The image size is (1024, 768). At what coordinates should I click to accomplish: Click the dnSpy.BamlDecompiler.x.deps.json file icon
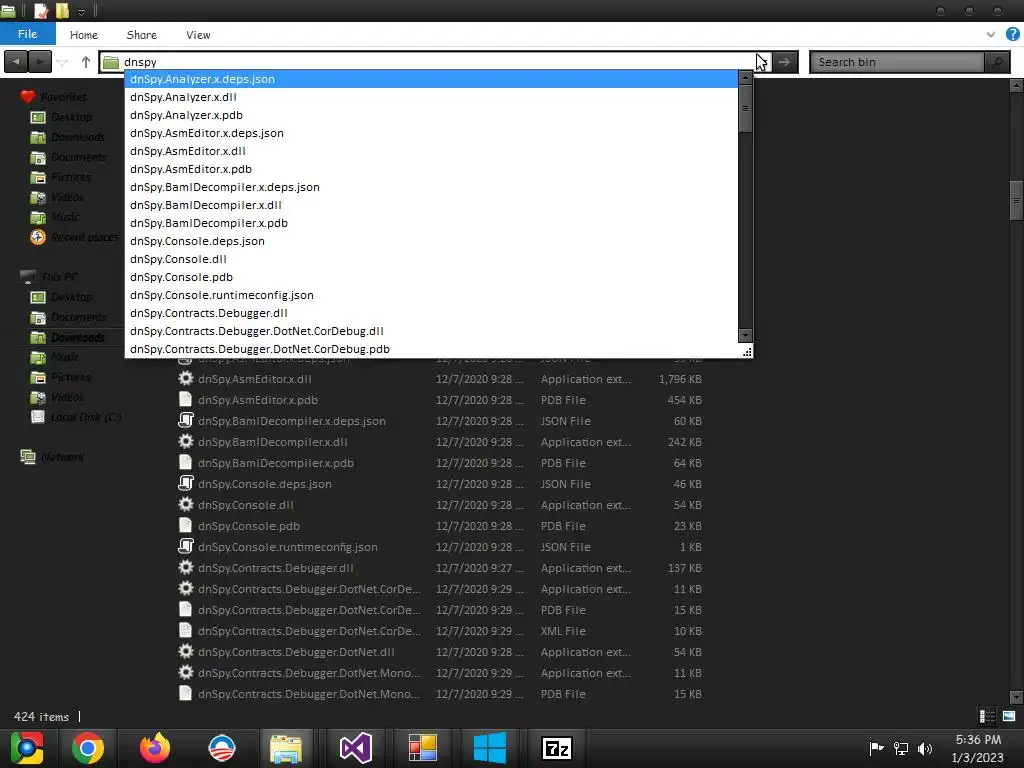click(185, 421)
